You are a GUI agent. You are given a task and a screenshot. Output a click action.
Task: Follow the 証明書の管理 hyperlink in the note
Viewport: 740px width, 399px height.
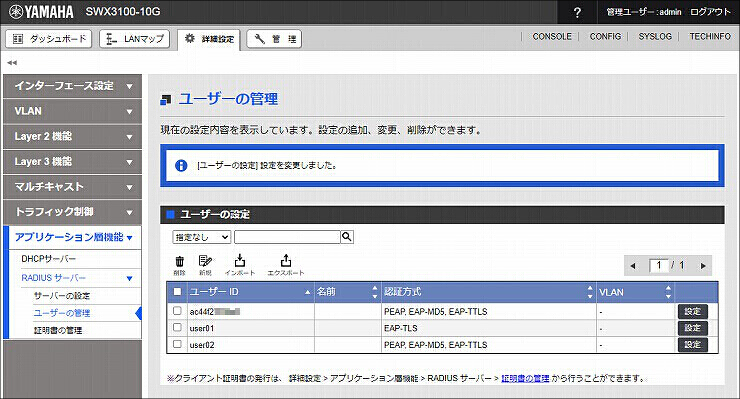pos(525,378)
